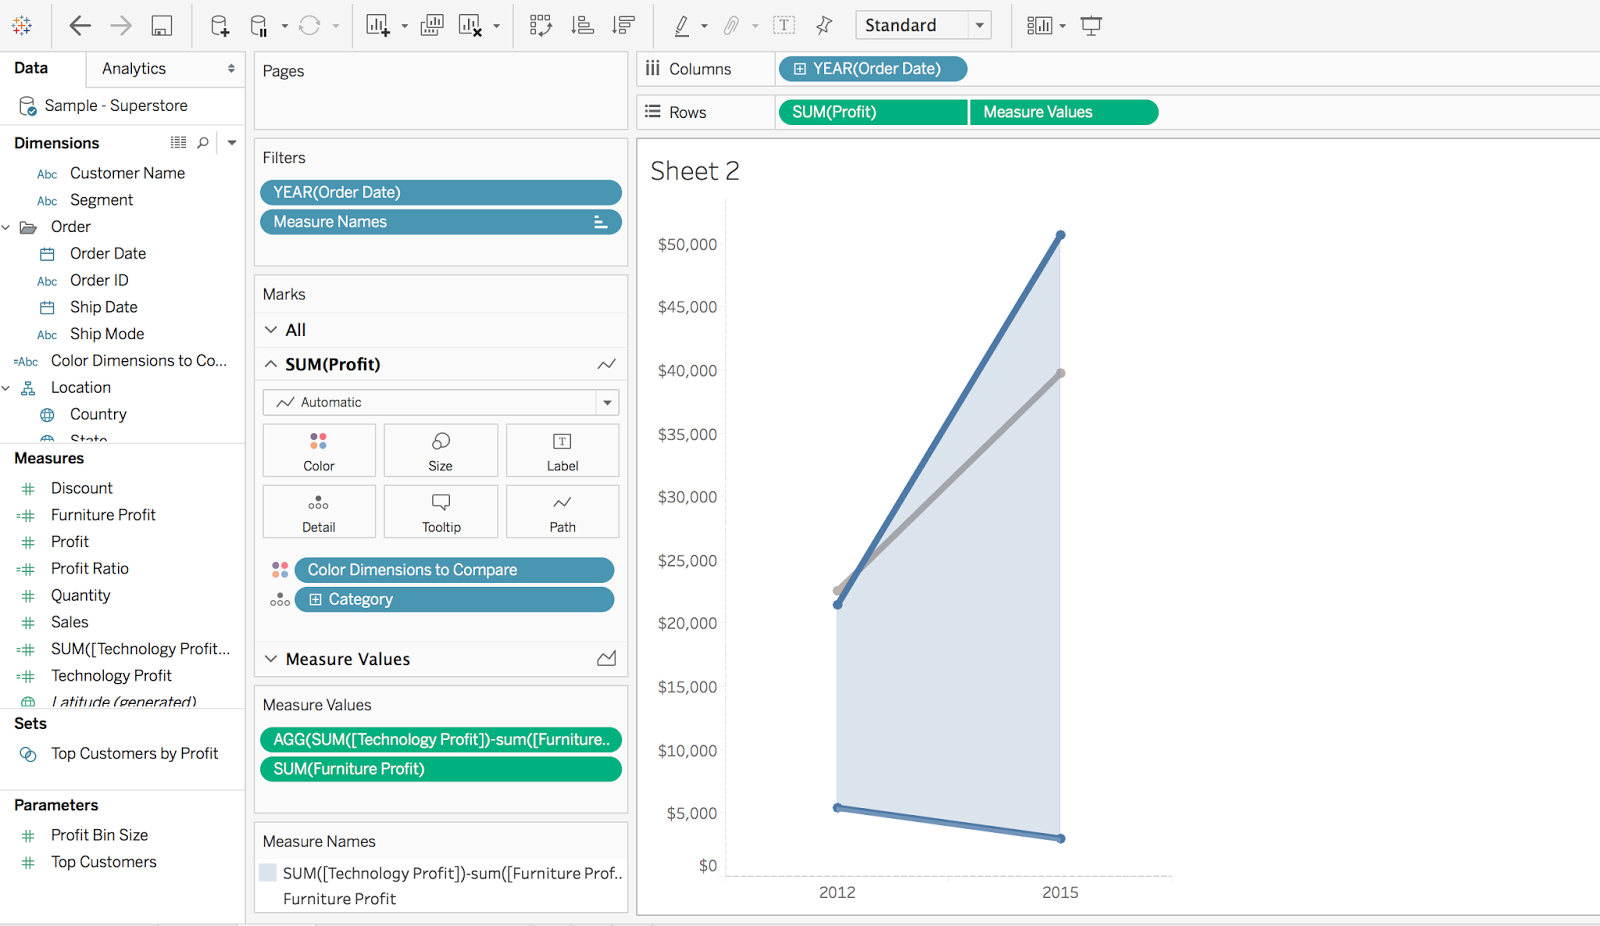1600x926 pixels.
Task: Click the light blue Measure Names swatch
Action: [x=268, y=873]
